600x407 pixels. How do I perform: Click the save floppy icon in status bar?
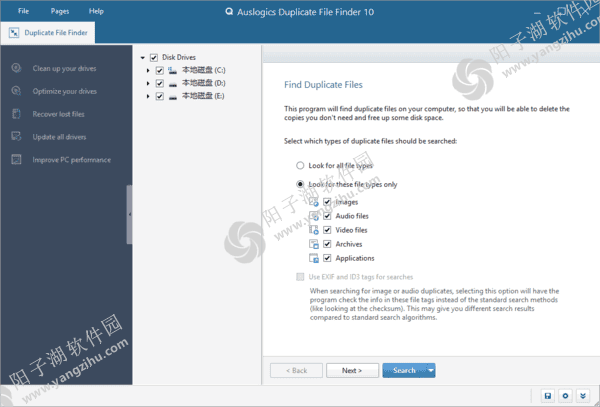[x=548, y=396]
